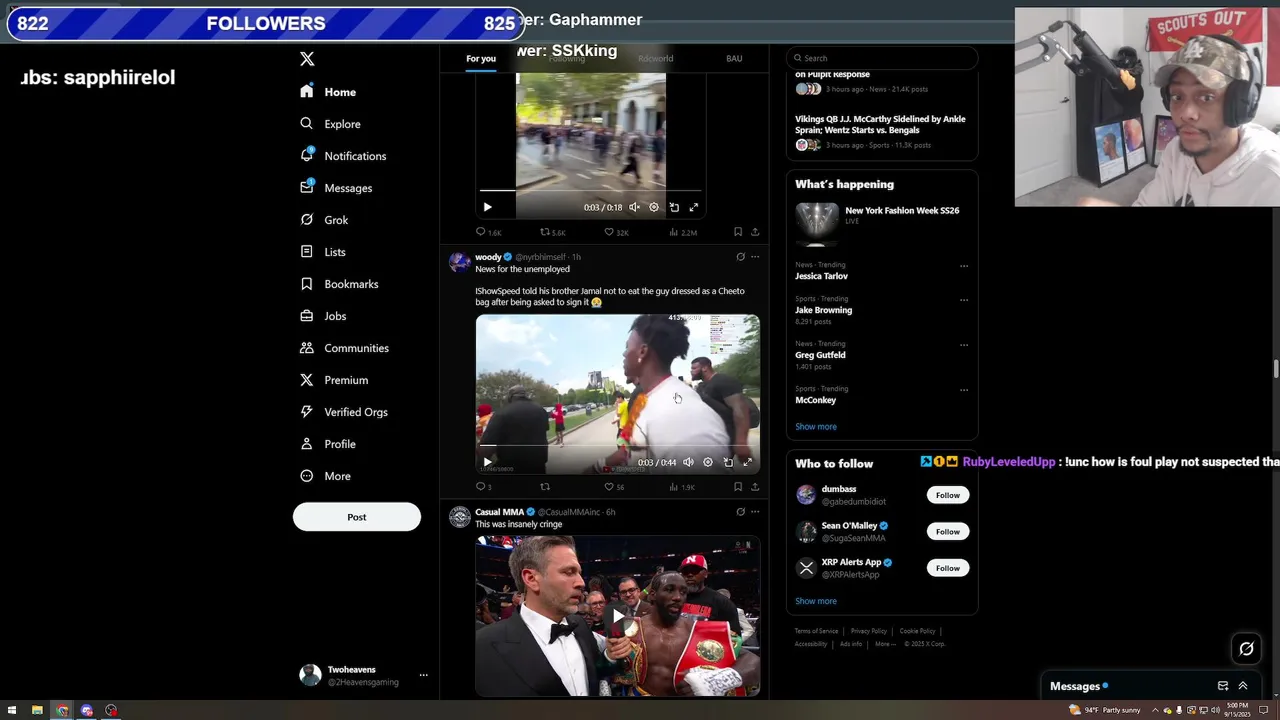The width and height of the screenshot is (1280, 720).
Task: Expand More menu in sidebar
Action: click(x=326, y=476)
